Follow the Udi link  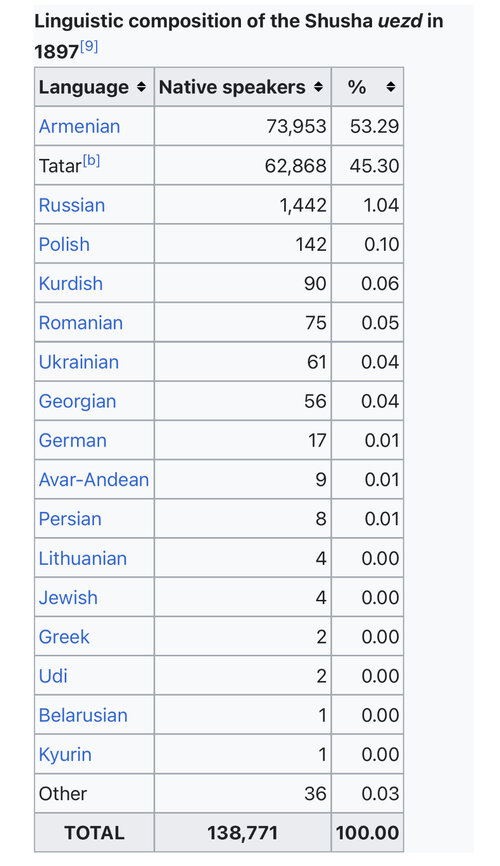[53, 676]
